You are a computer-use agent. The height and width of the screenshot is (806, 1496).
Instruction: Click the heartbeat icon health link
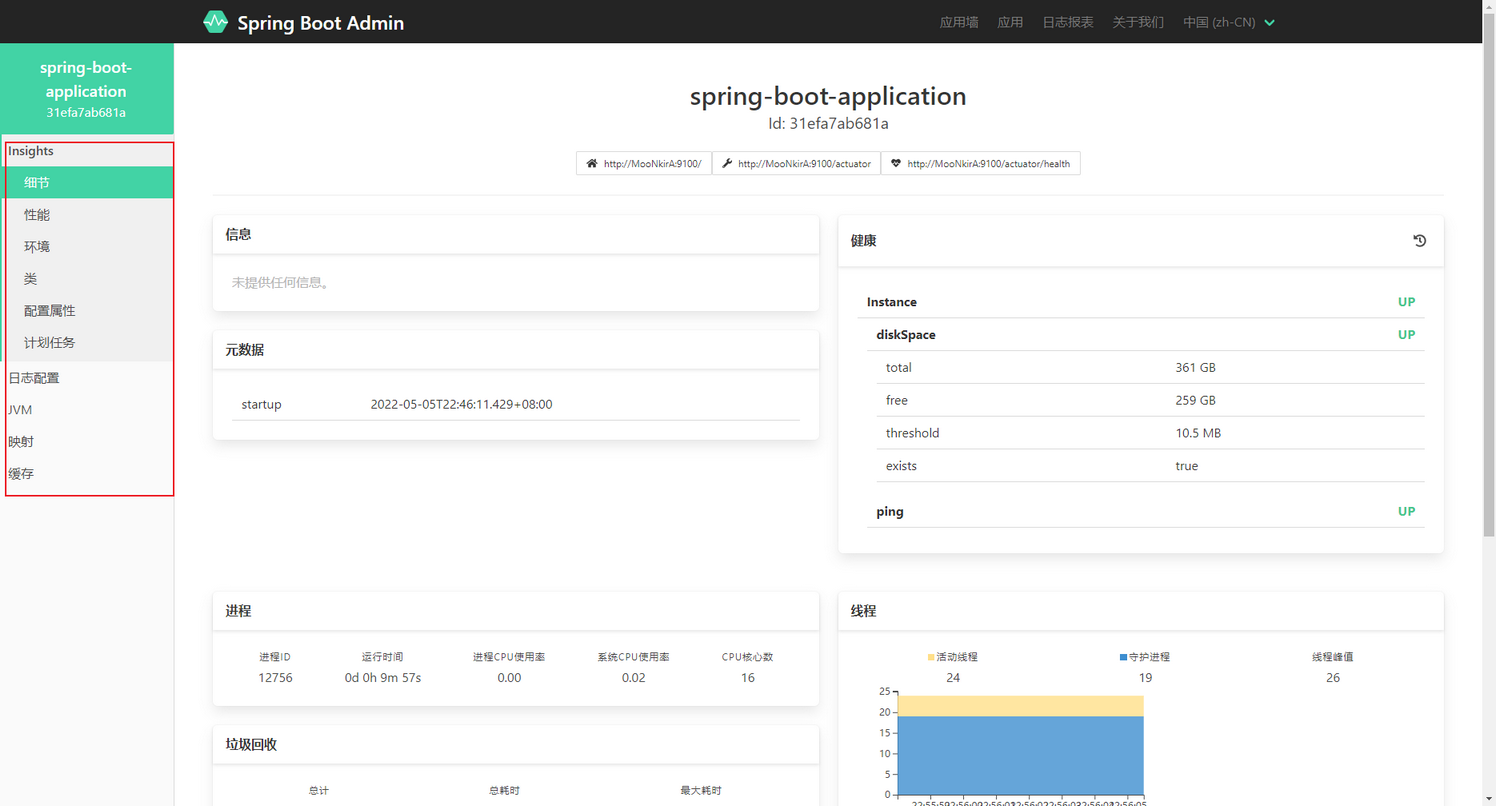click(980, 163)
